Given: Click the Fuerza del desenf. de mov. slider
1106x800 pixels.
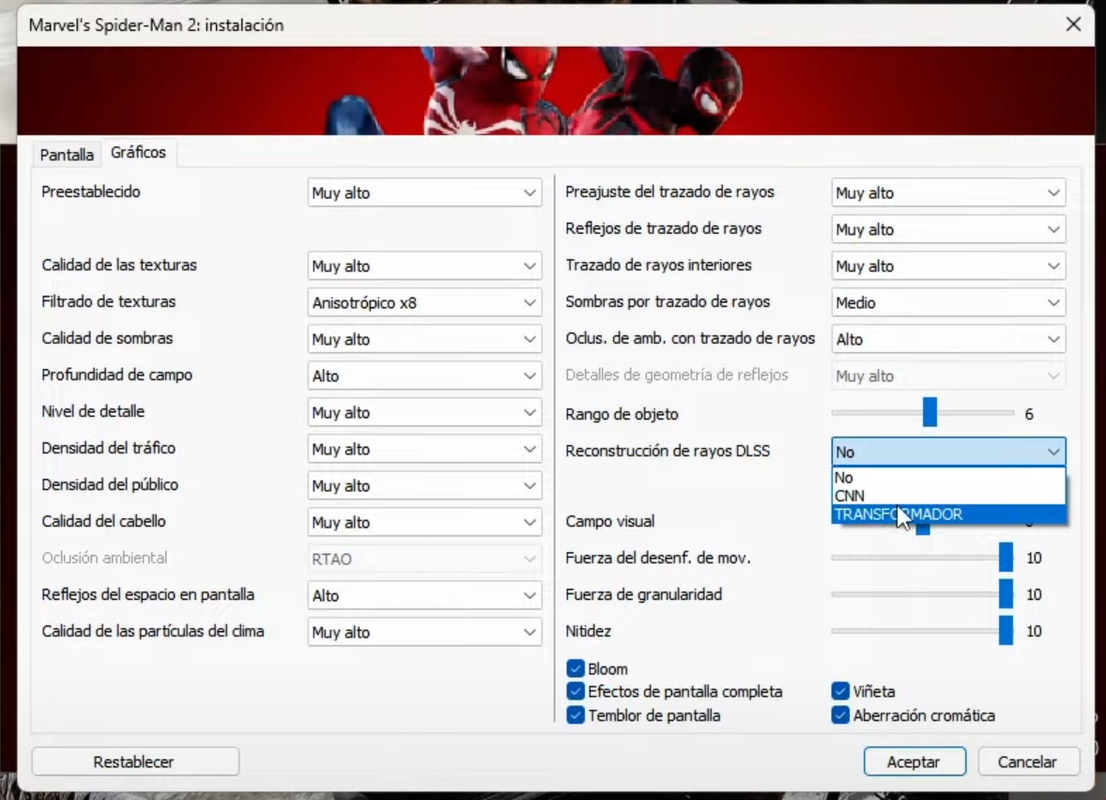Looking at the screenshot, I should point(923,557).
